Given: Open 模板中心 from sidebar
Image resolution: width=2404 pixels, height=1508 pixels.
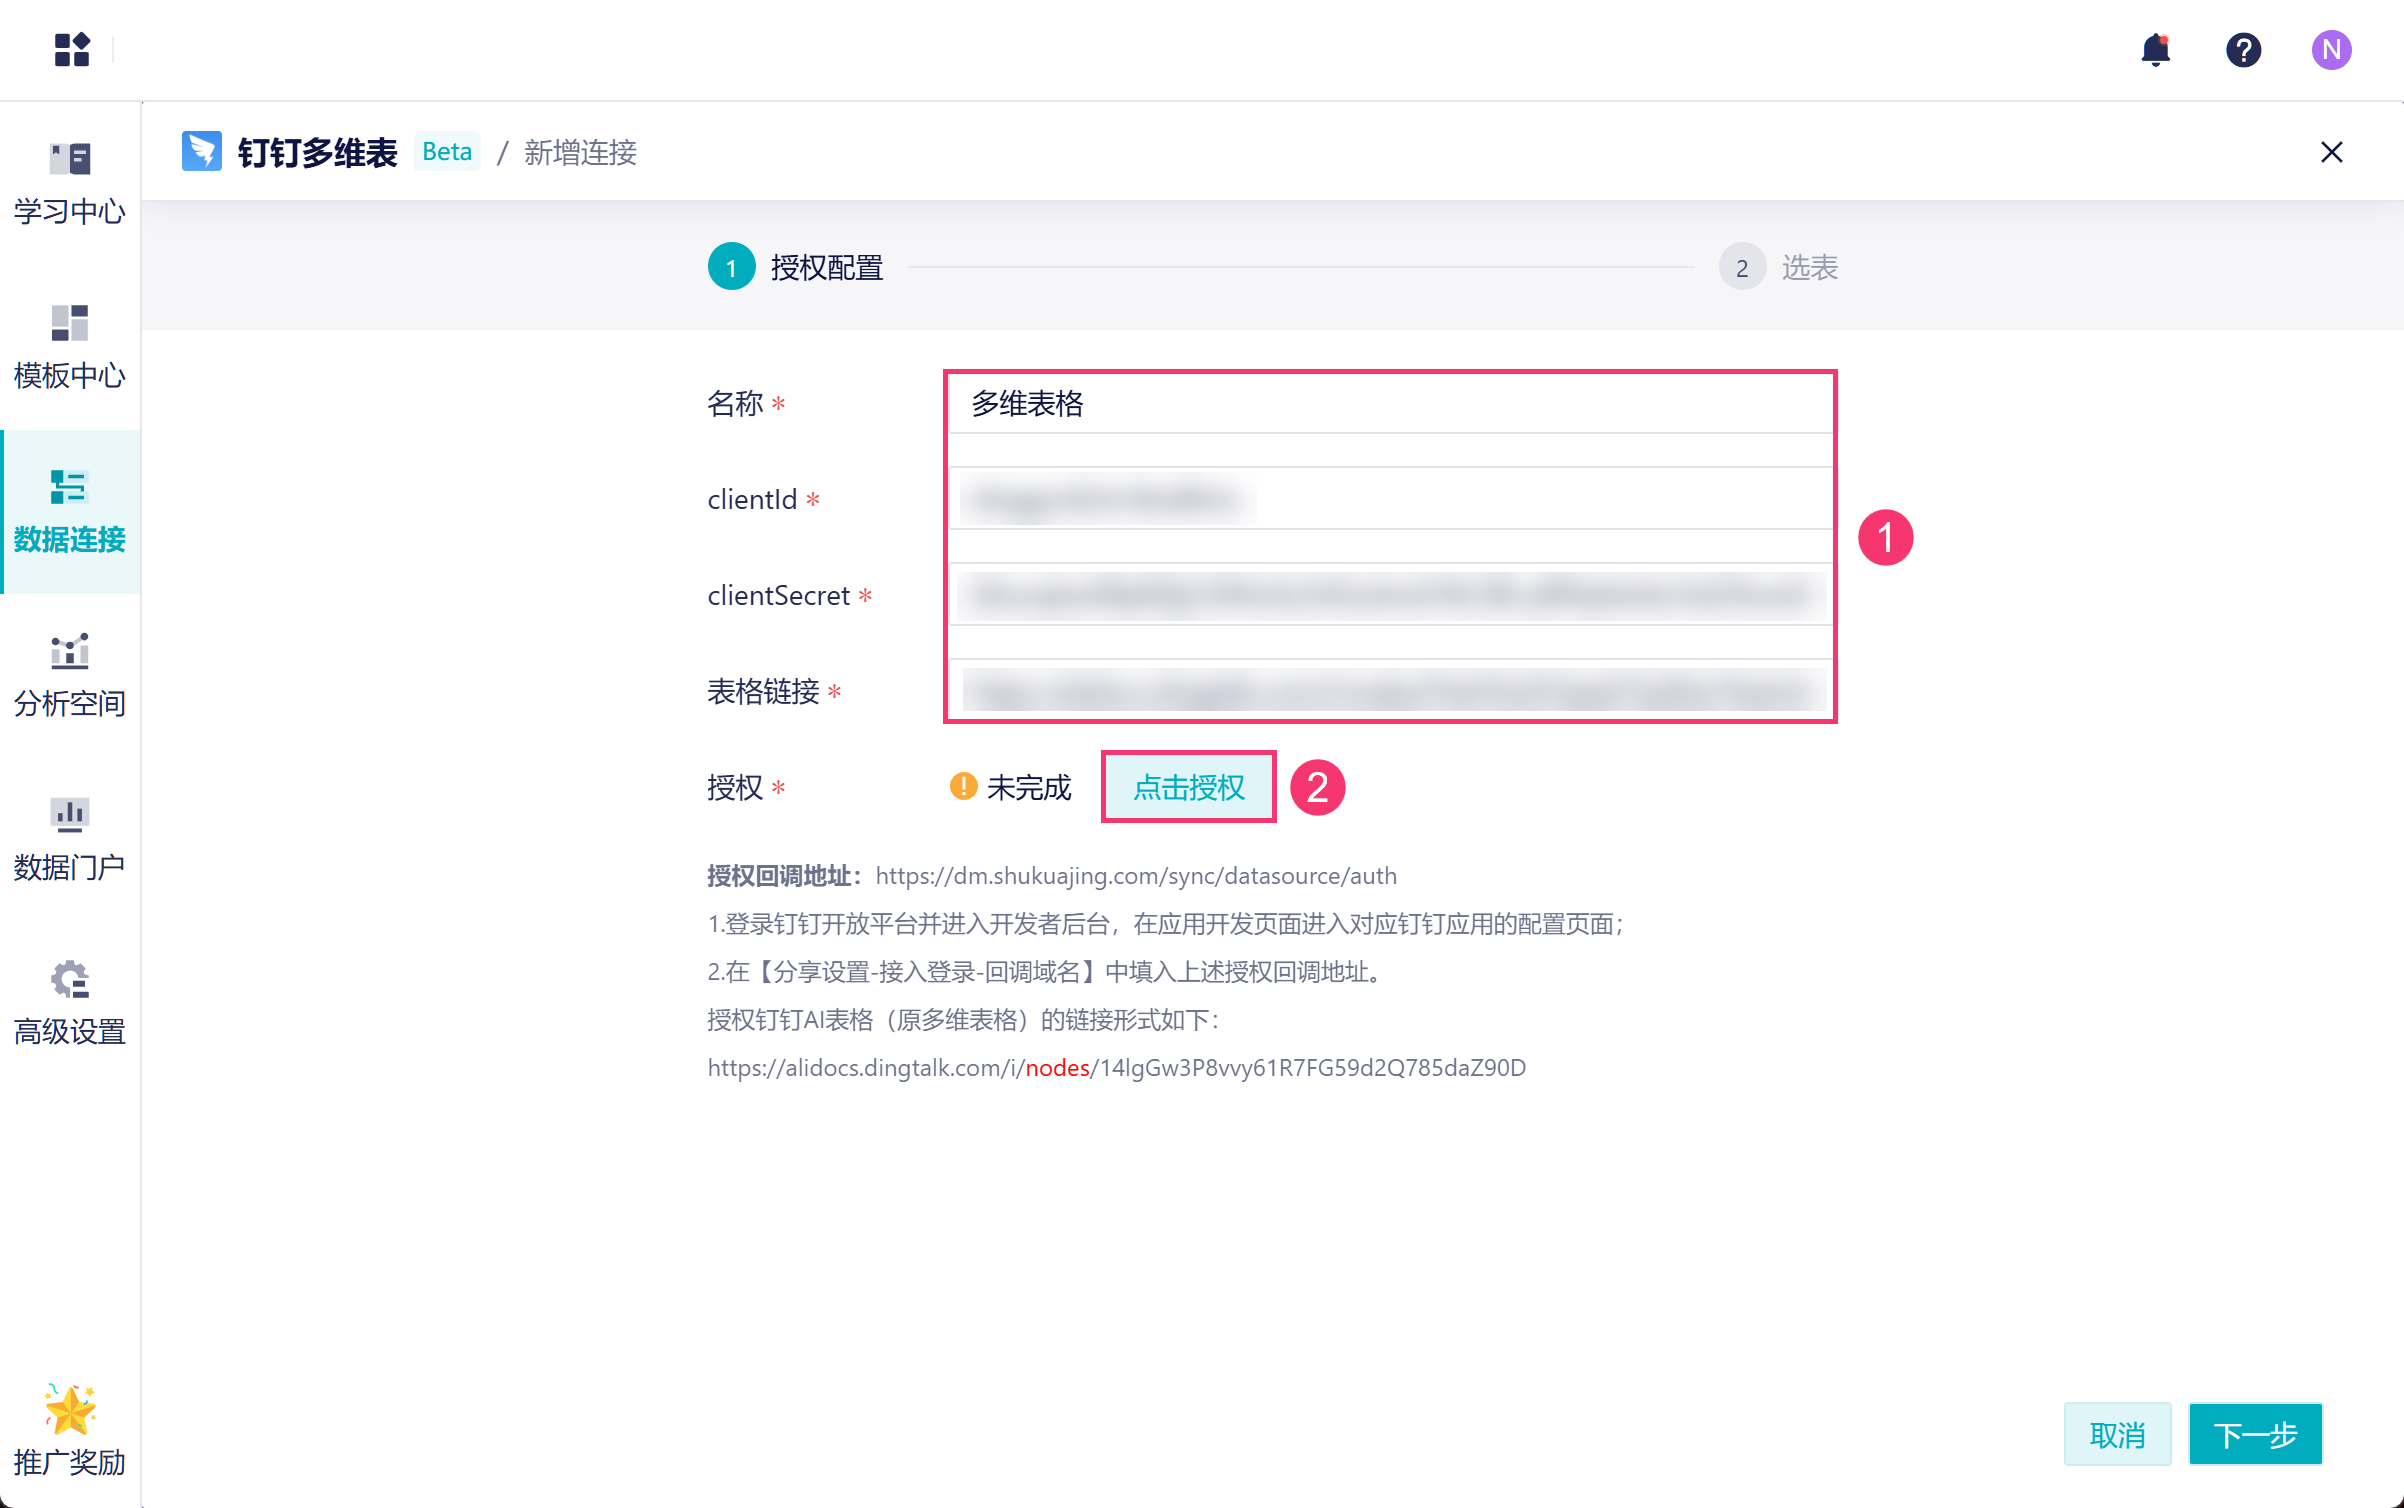Looking at the screenshot, I should tap(70, 347).
